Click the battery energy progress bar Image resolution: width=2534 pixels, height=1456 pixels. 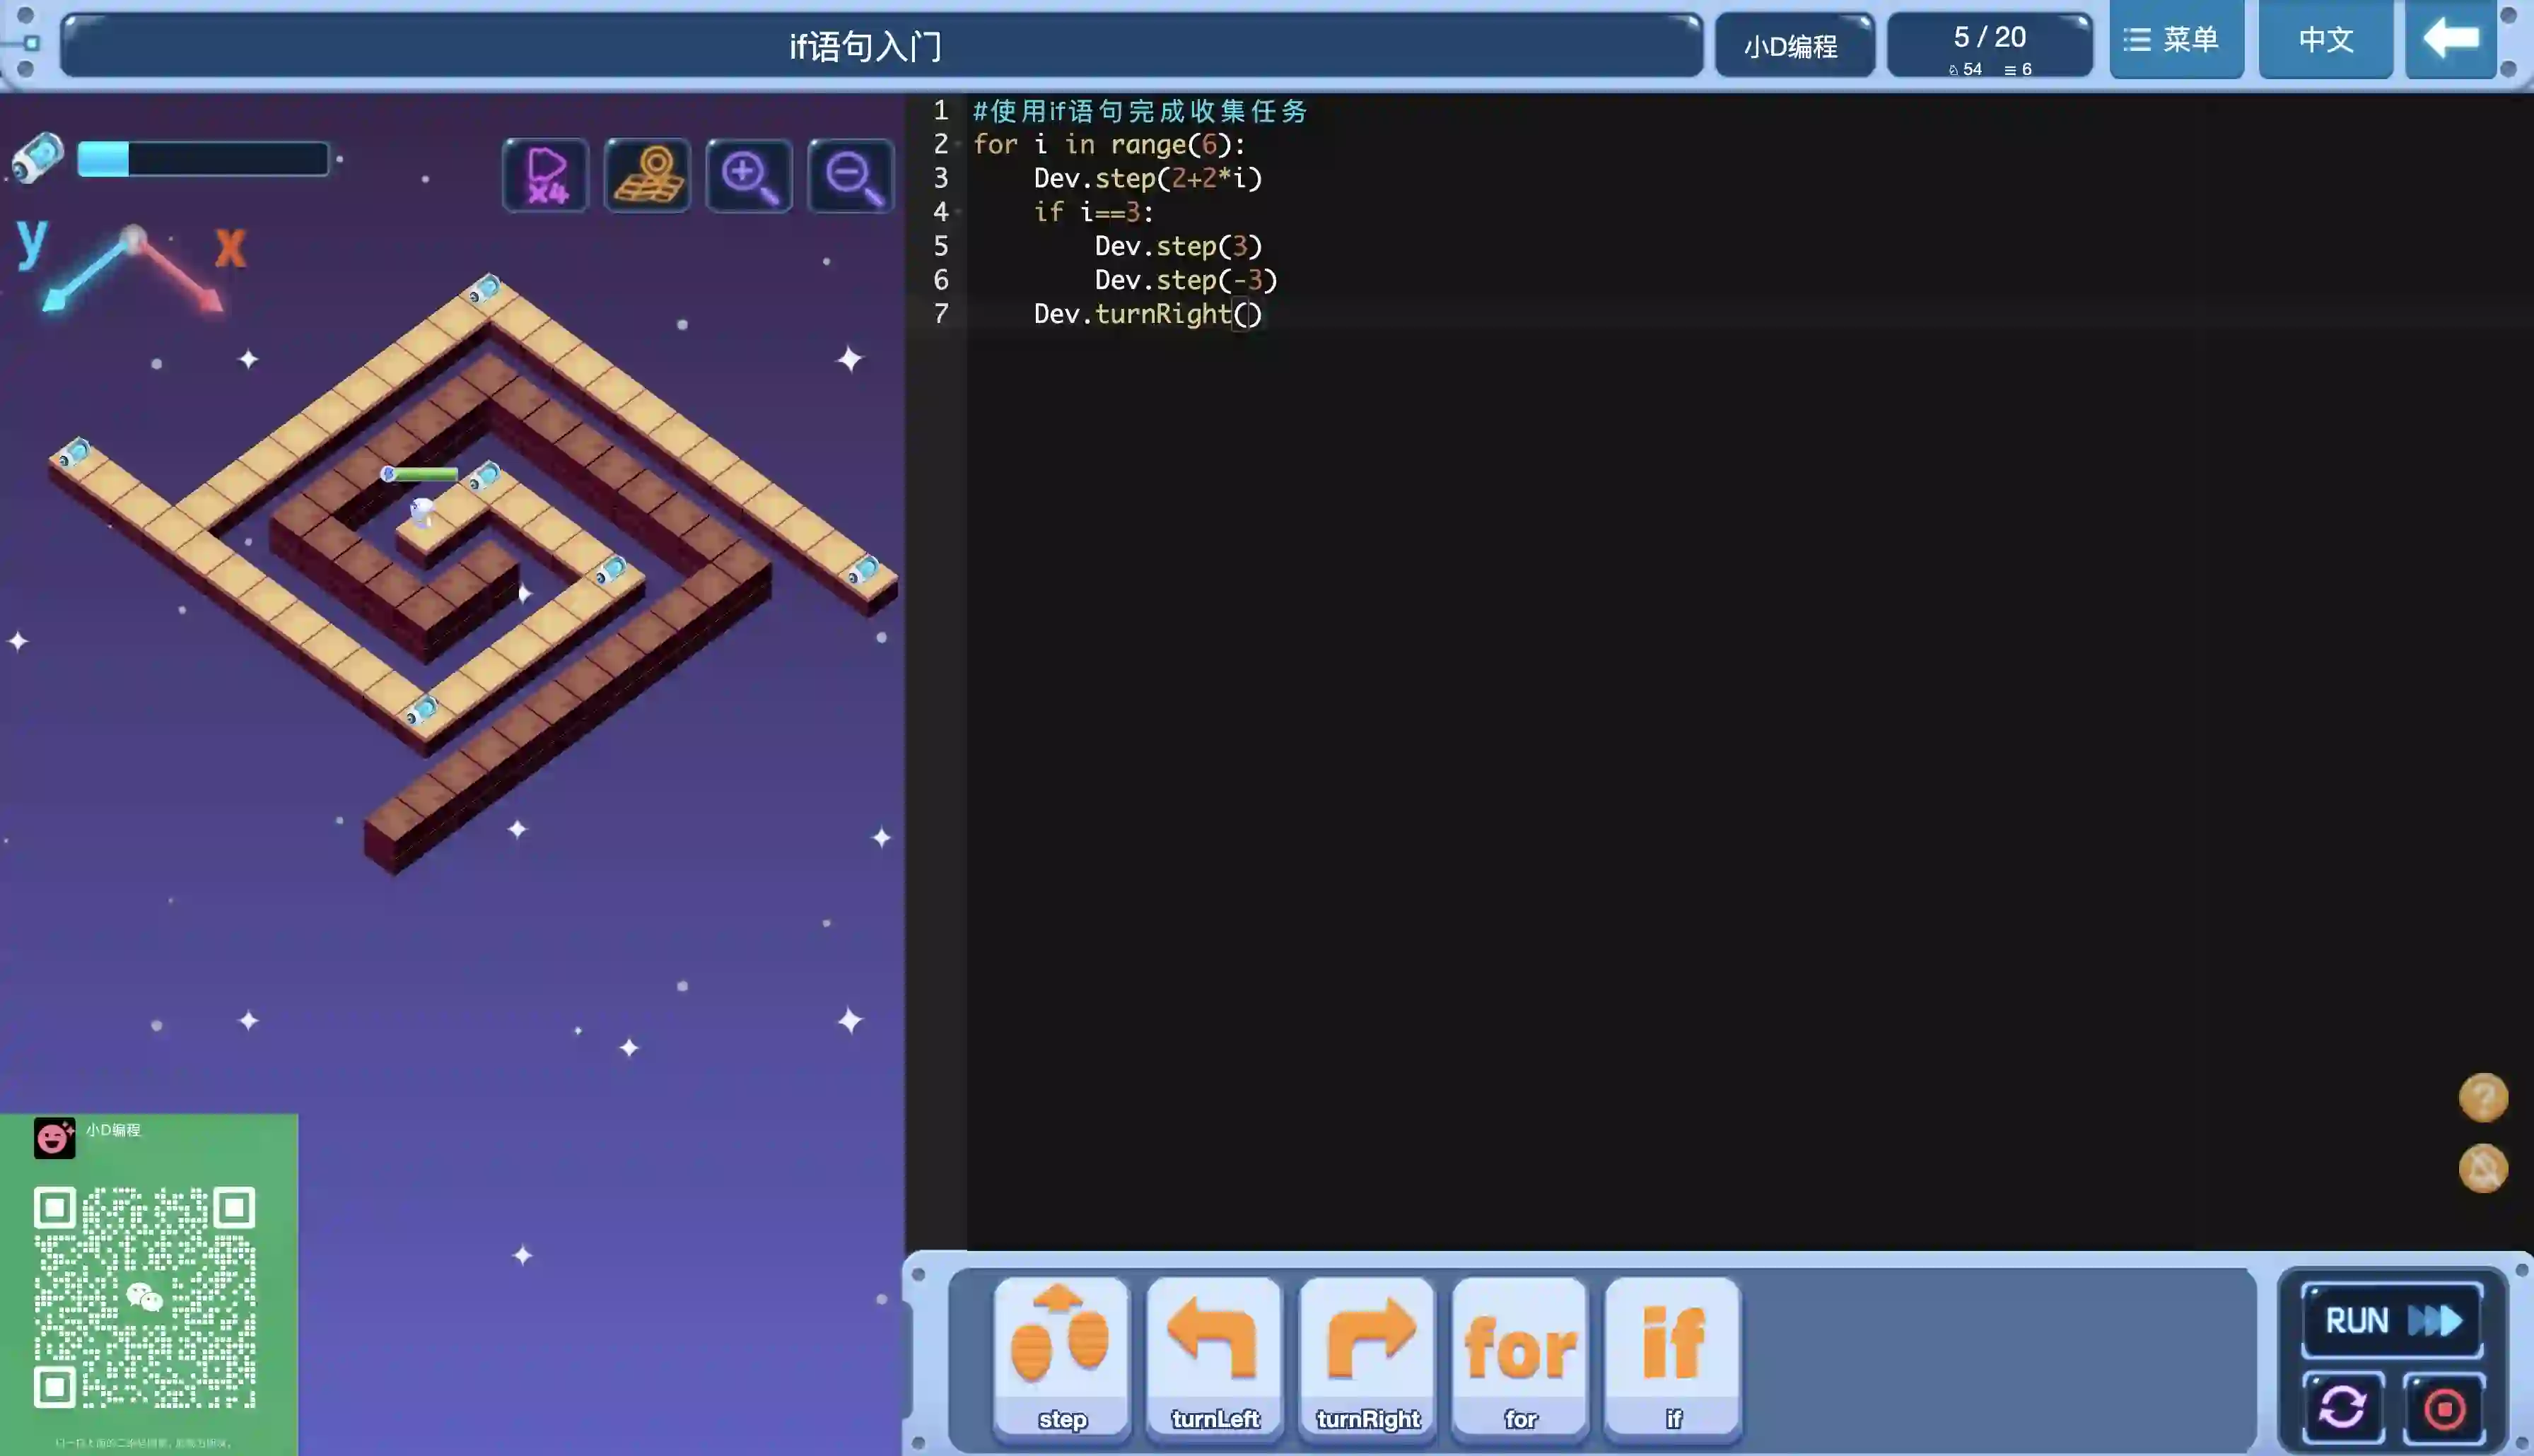(x=203, y=159)
